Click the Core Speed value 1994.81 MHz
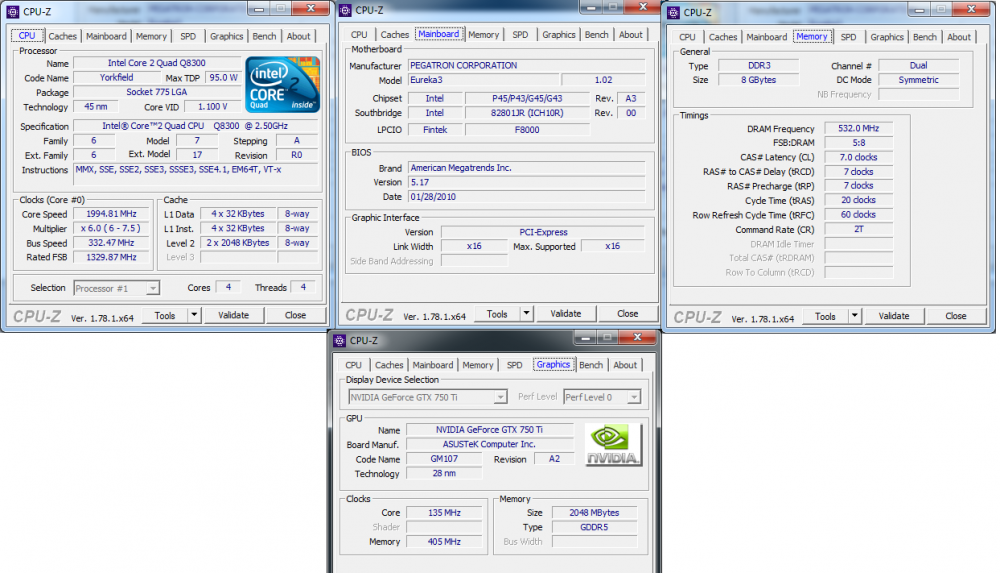 point(112,214)
